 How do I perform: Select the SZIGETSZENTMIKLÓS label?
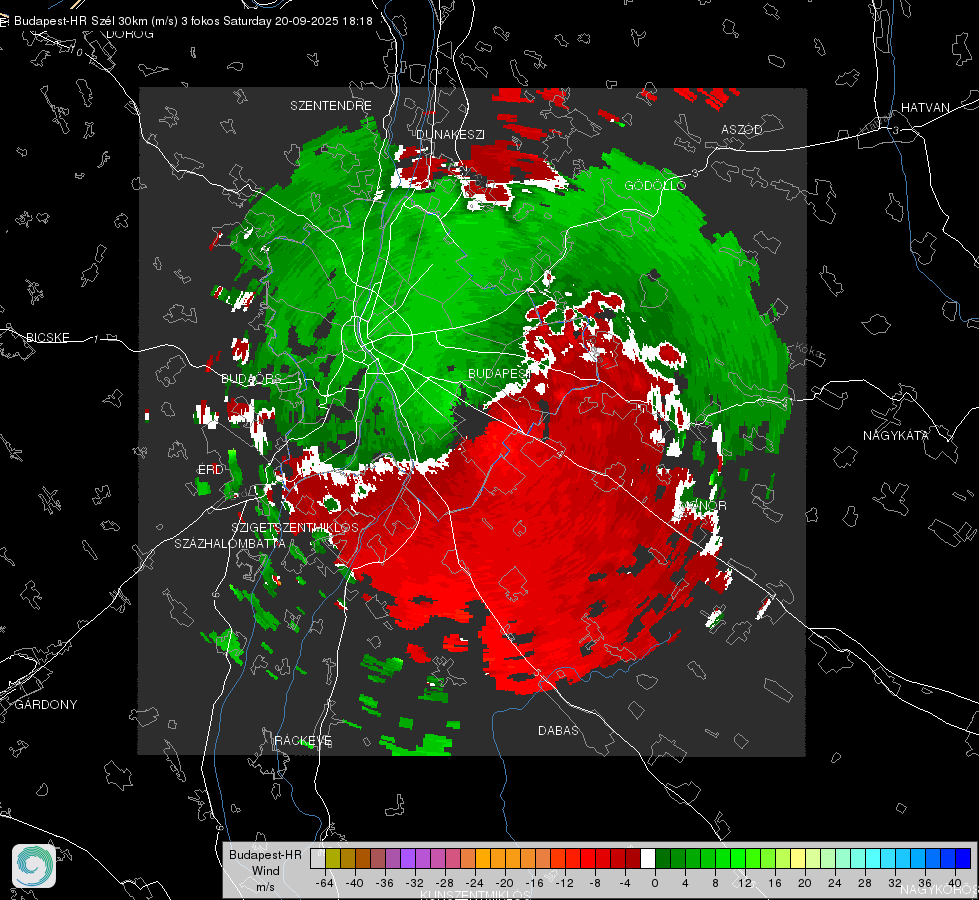[295, 527]
